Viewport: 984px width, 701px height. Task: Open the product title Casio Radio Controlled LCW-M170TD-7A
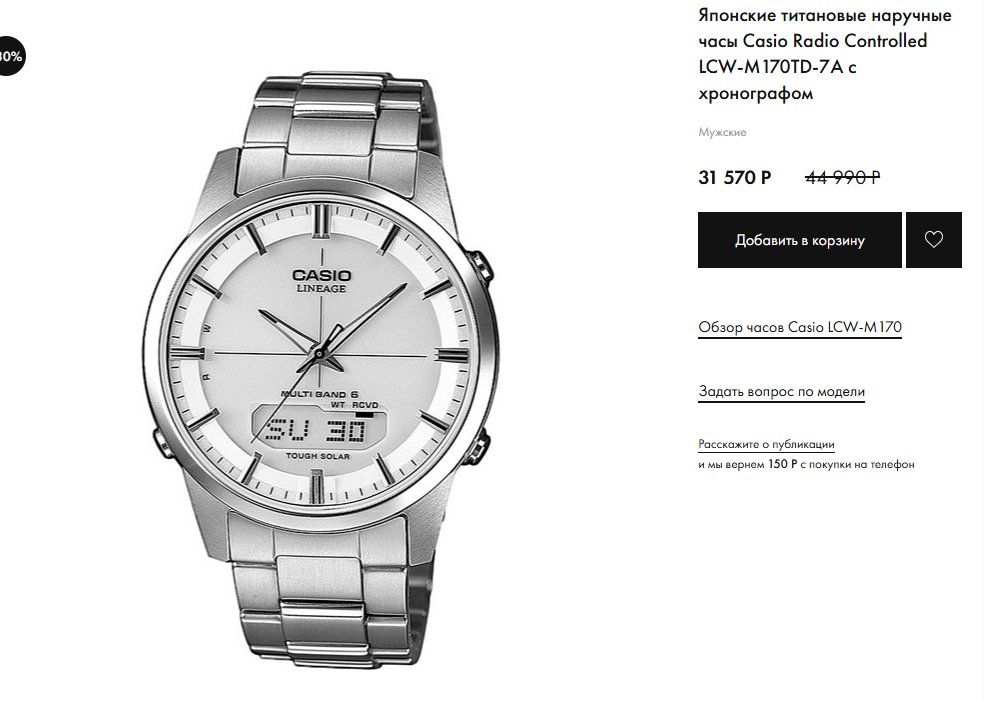(x=825, y=54)
